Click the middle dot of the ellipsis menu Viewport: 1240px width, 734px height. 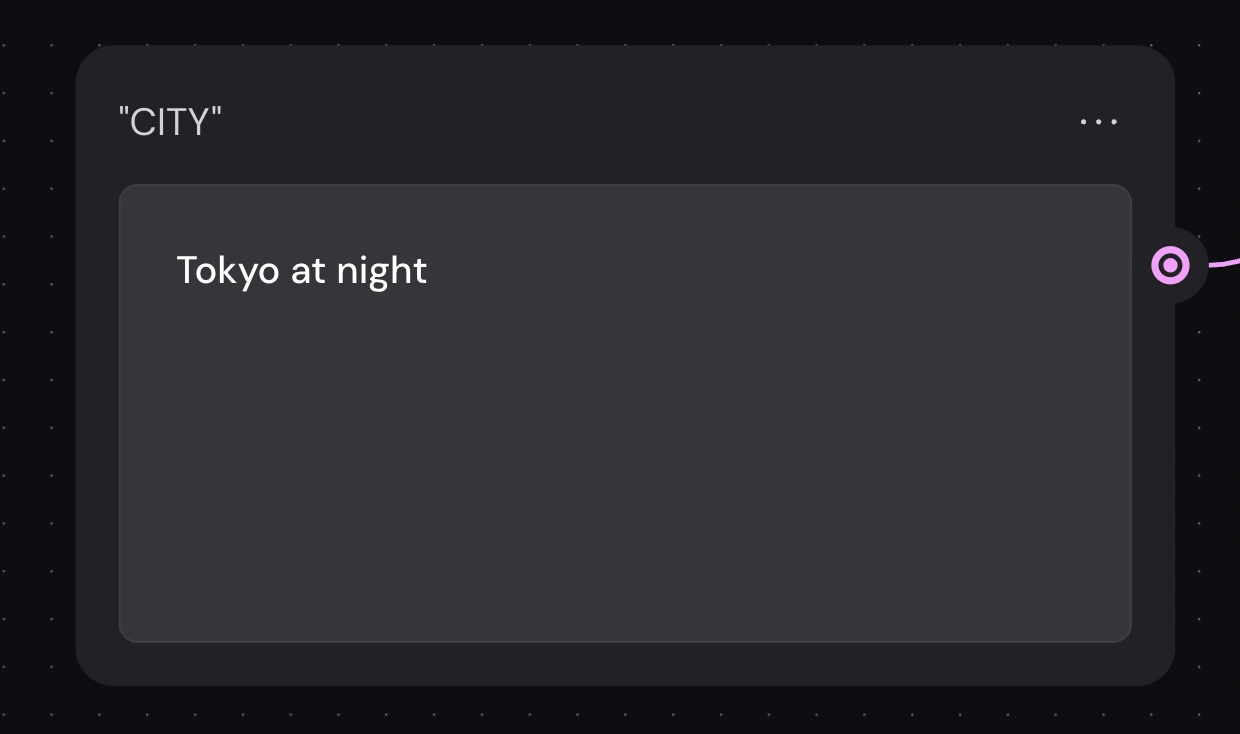click(1099, 122)
